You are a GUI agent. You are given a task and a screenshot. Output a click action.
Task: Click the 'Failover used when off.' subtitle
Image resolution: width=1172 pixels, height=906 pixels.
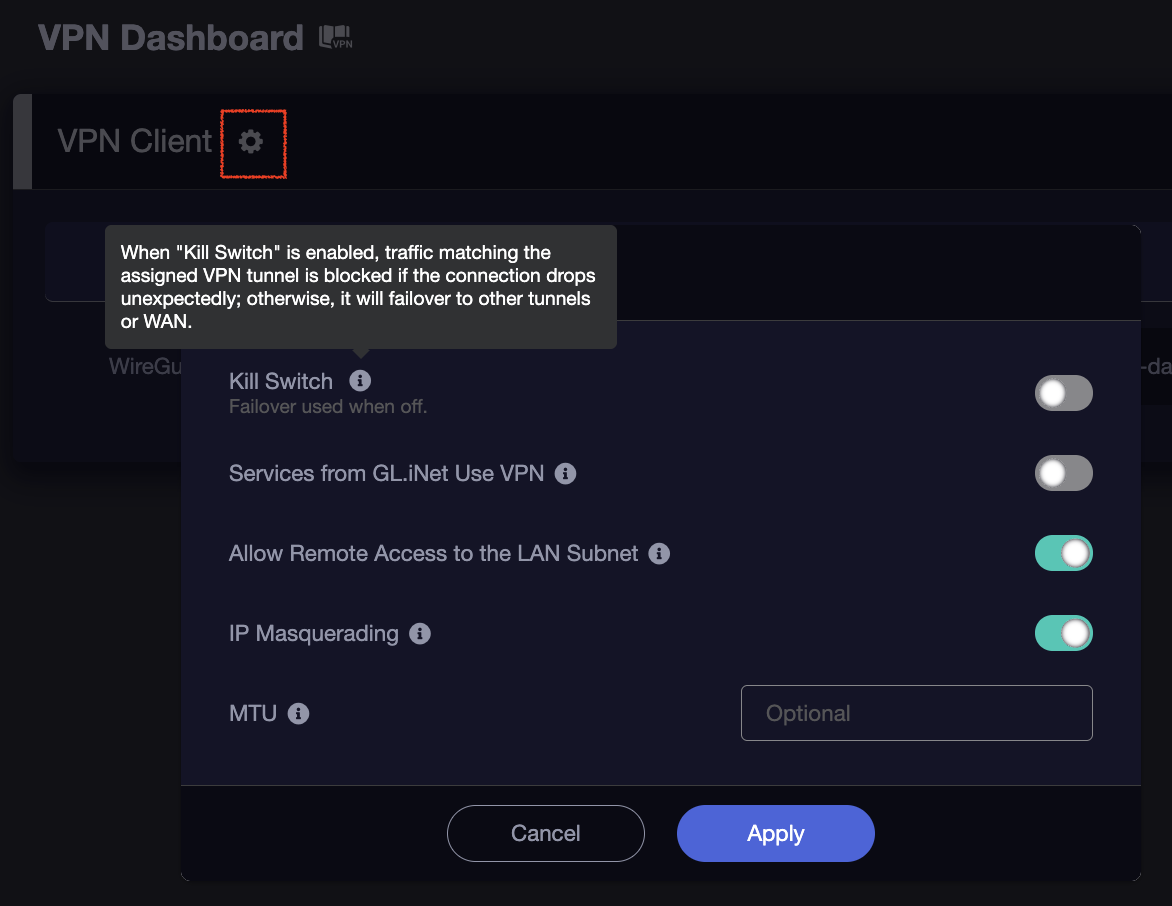tap(328, 407)
